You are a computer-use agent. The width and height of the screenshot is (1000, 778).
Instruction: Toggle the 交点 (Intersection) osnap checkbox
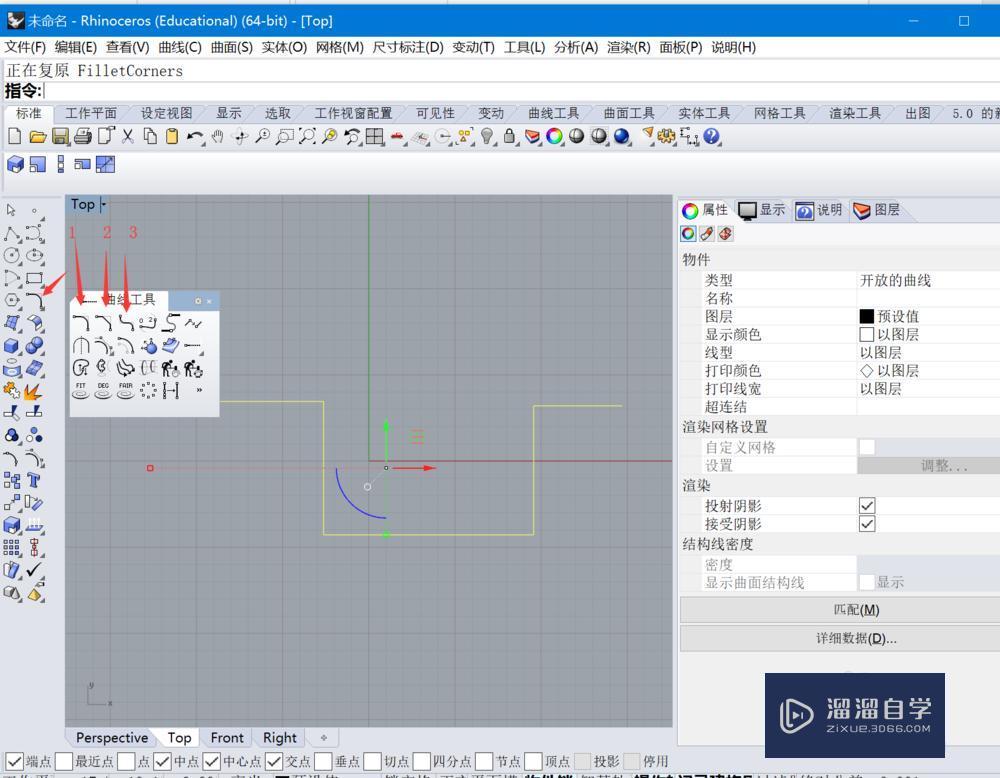pos(274,761)
